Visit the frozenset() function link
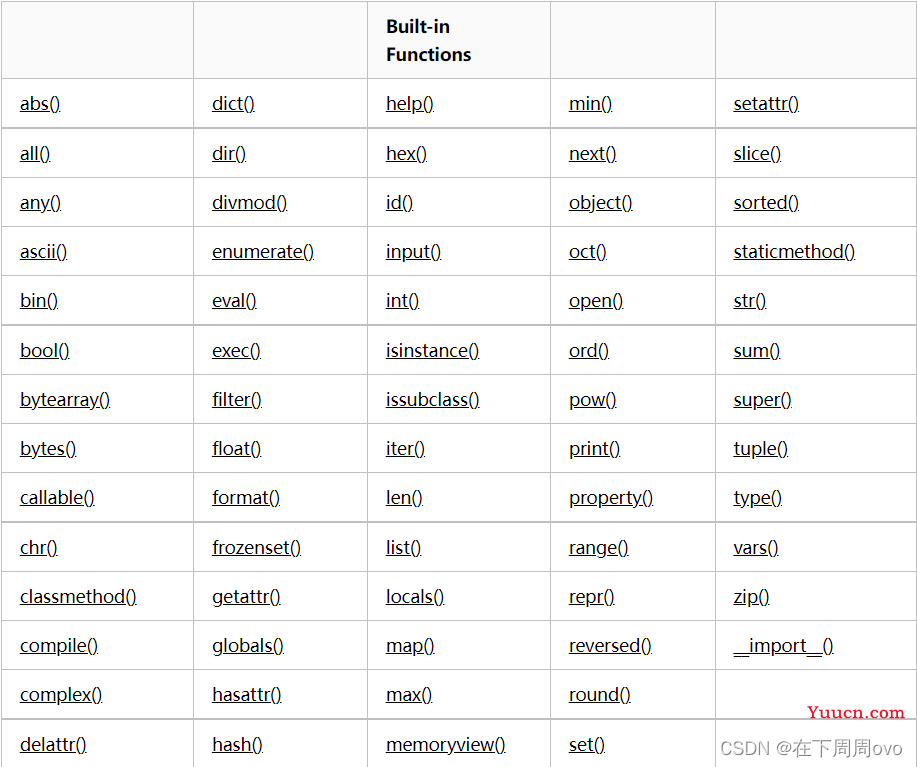917x767 pixels. (256, 548)
